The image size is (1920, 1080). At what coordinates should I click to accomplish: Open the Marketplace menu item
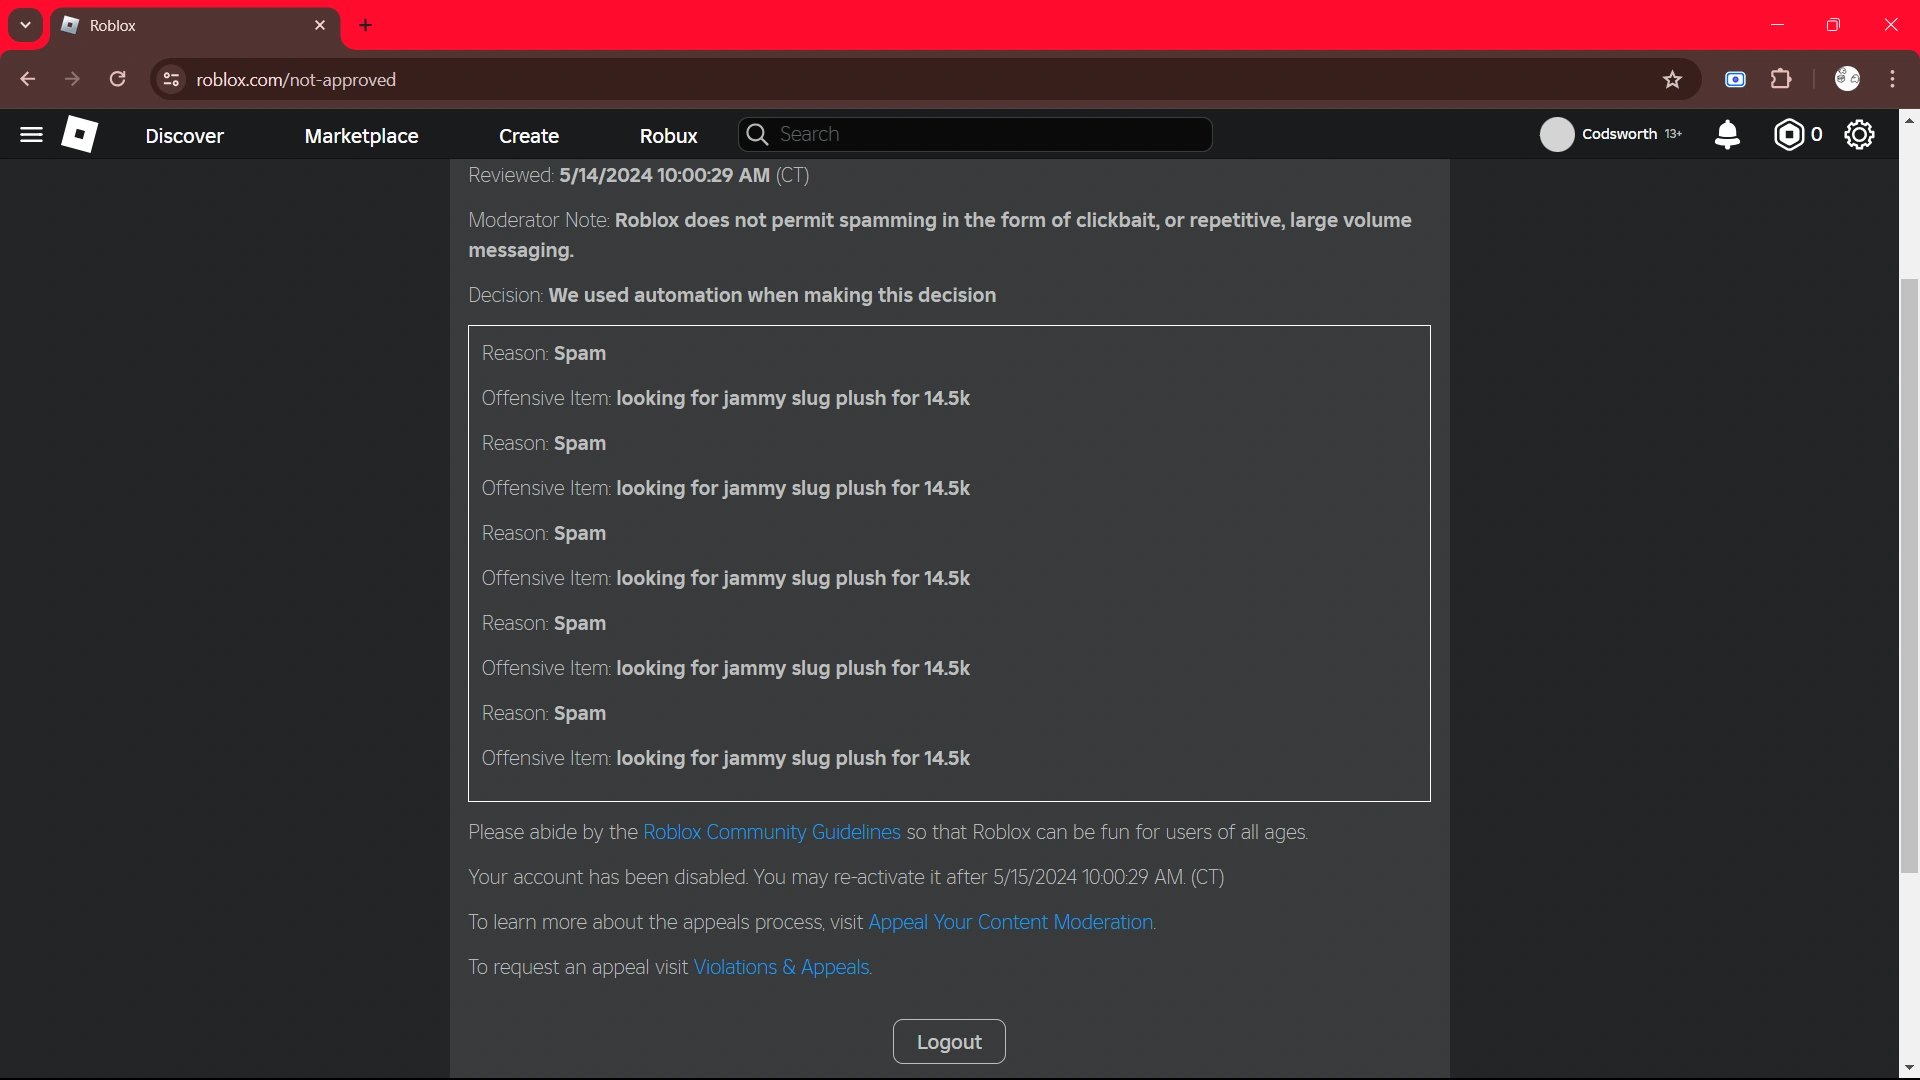click(361, 136)
